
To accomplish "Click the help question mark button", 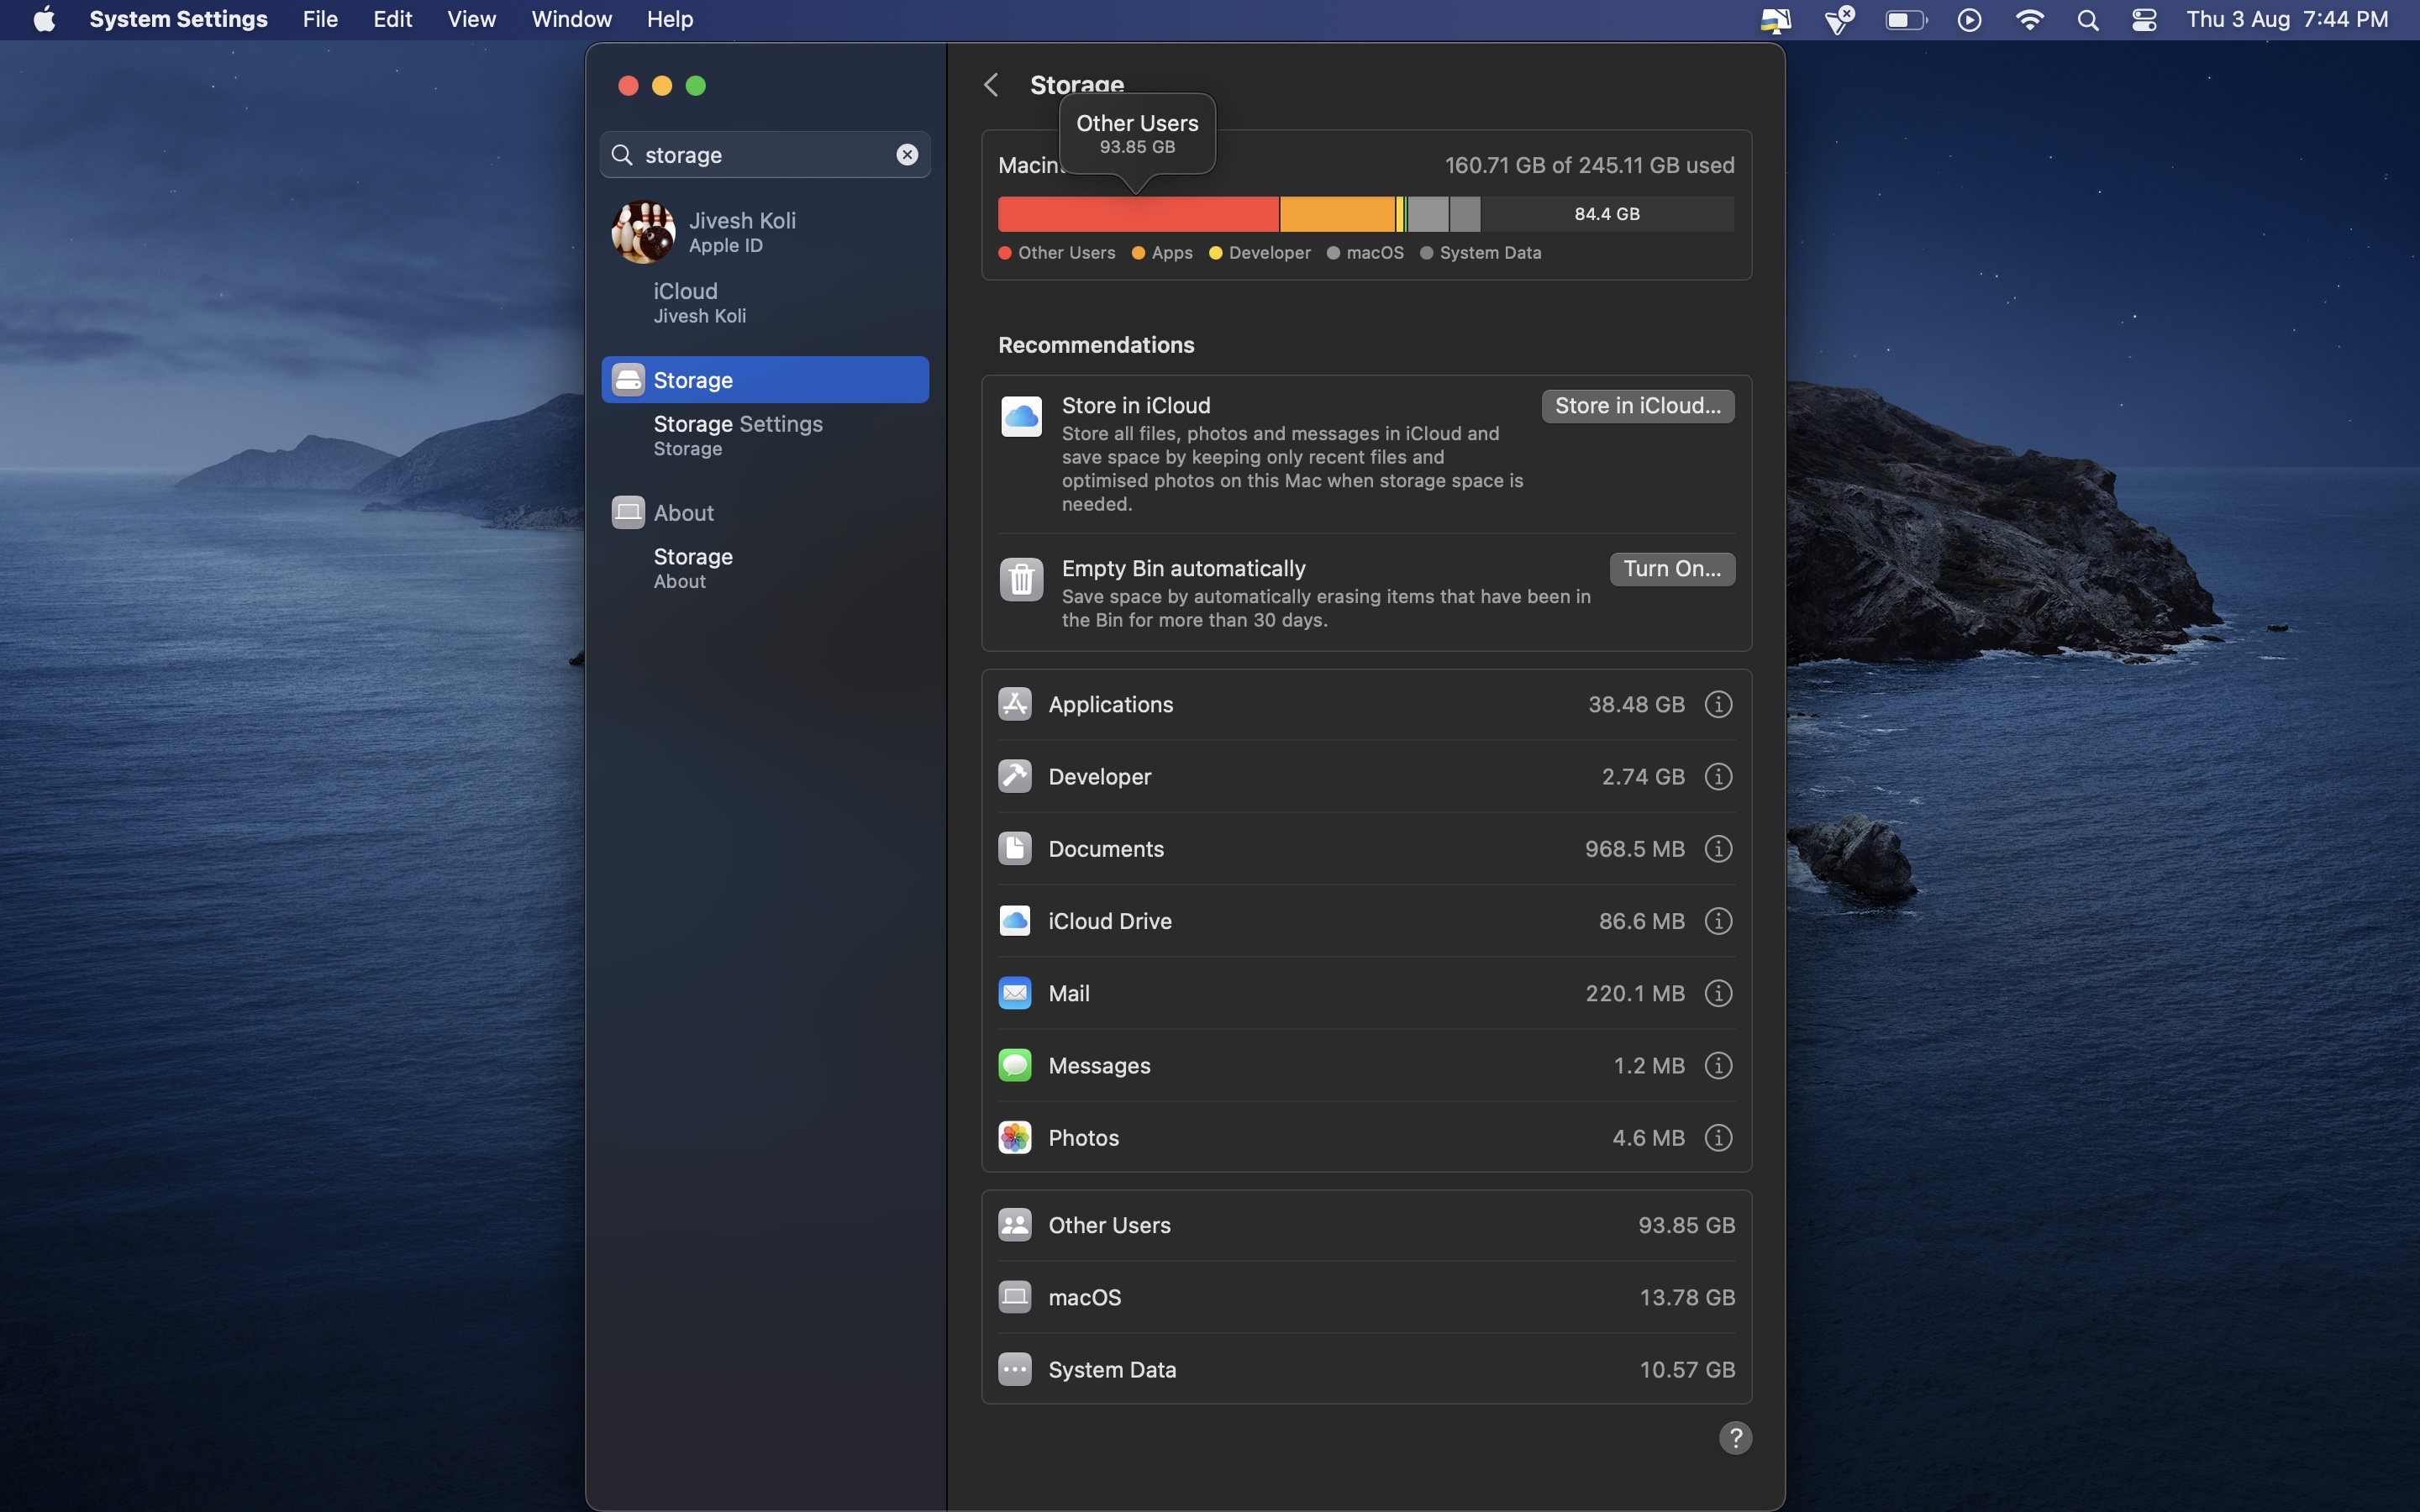I will click(x=1735, y=1438).
